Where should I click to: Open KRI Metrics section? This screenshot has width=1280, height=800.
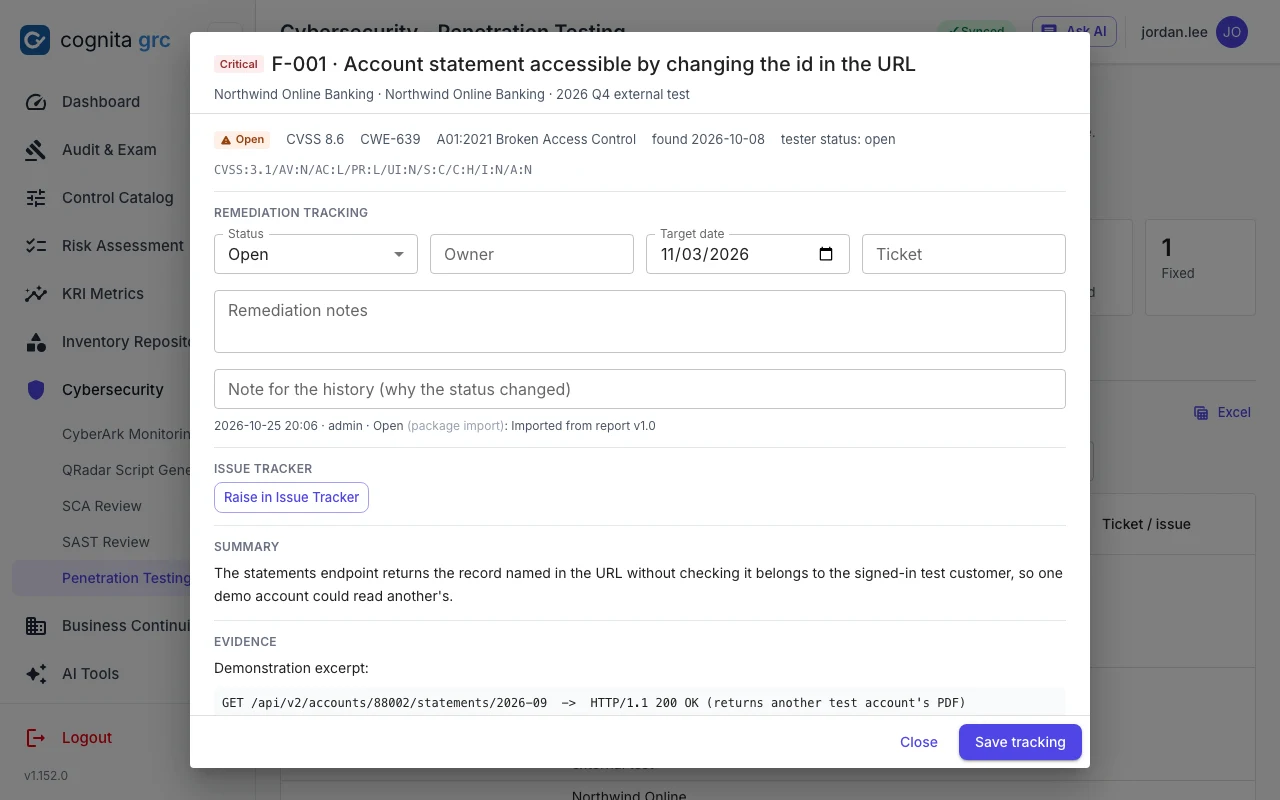click(103, 294)
